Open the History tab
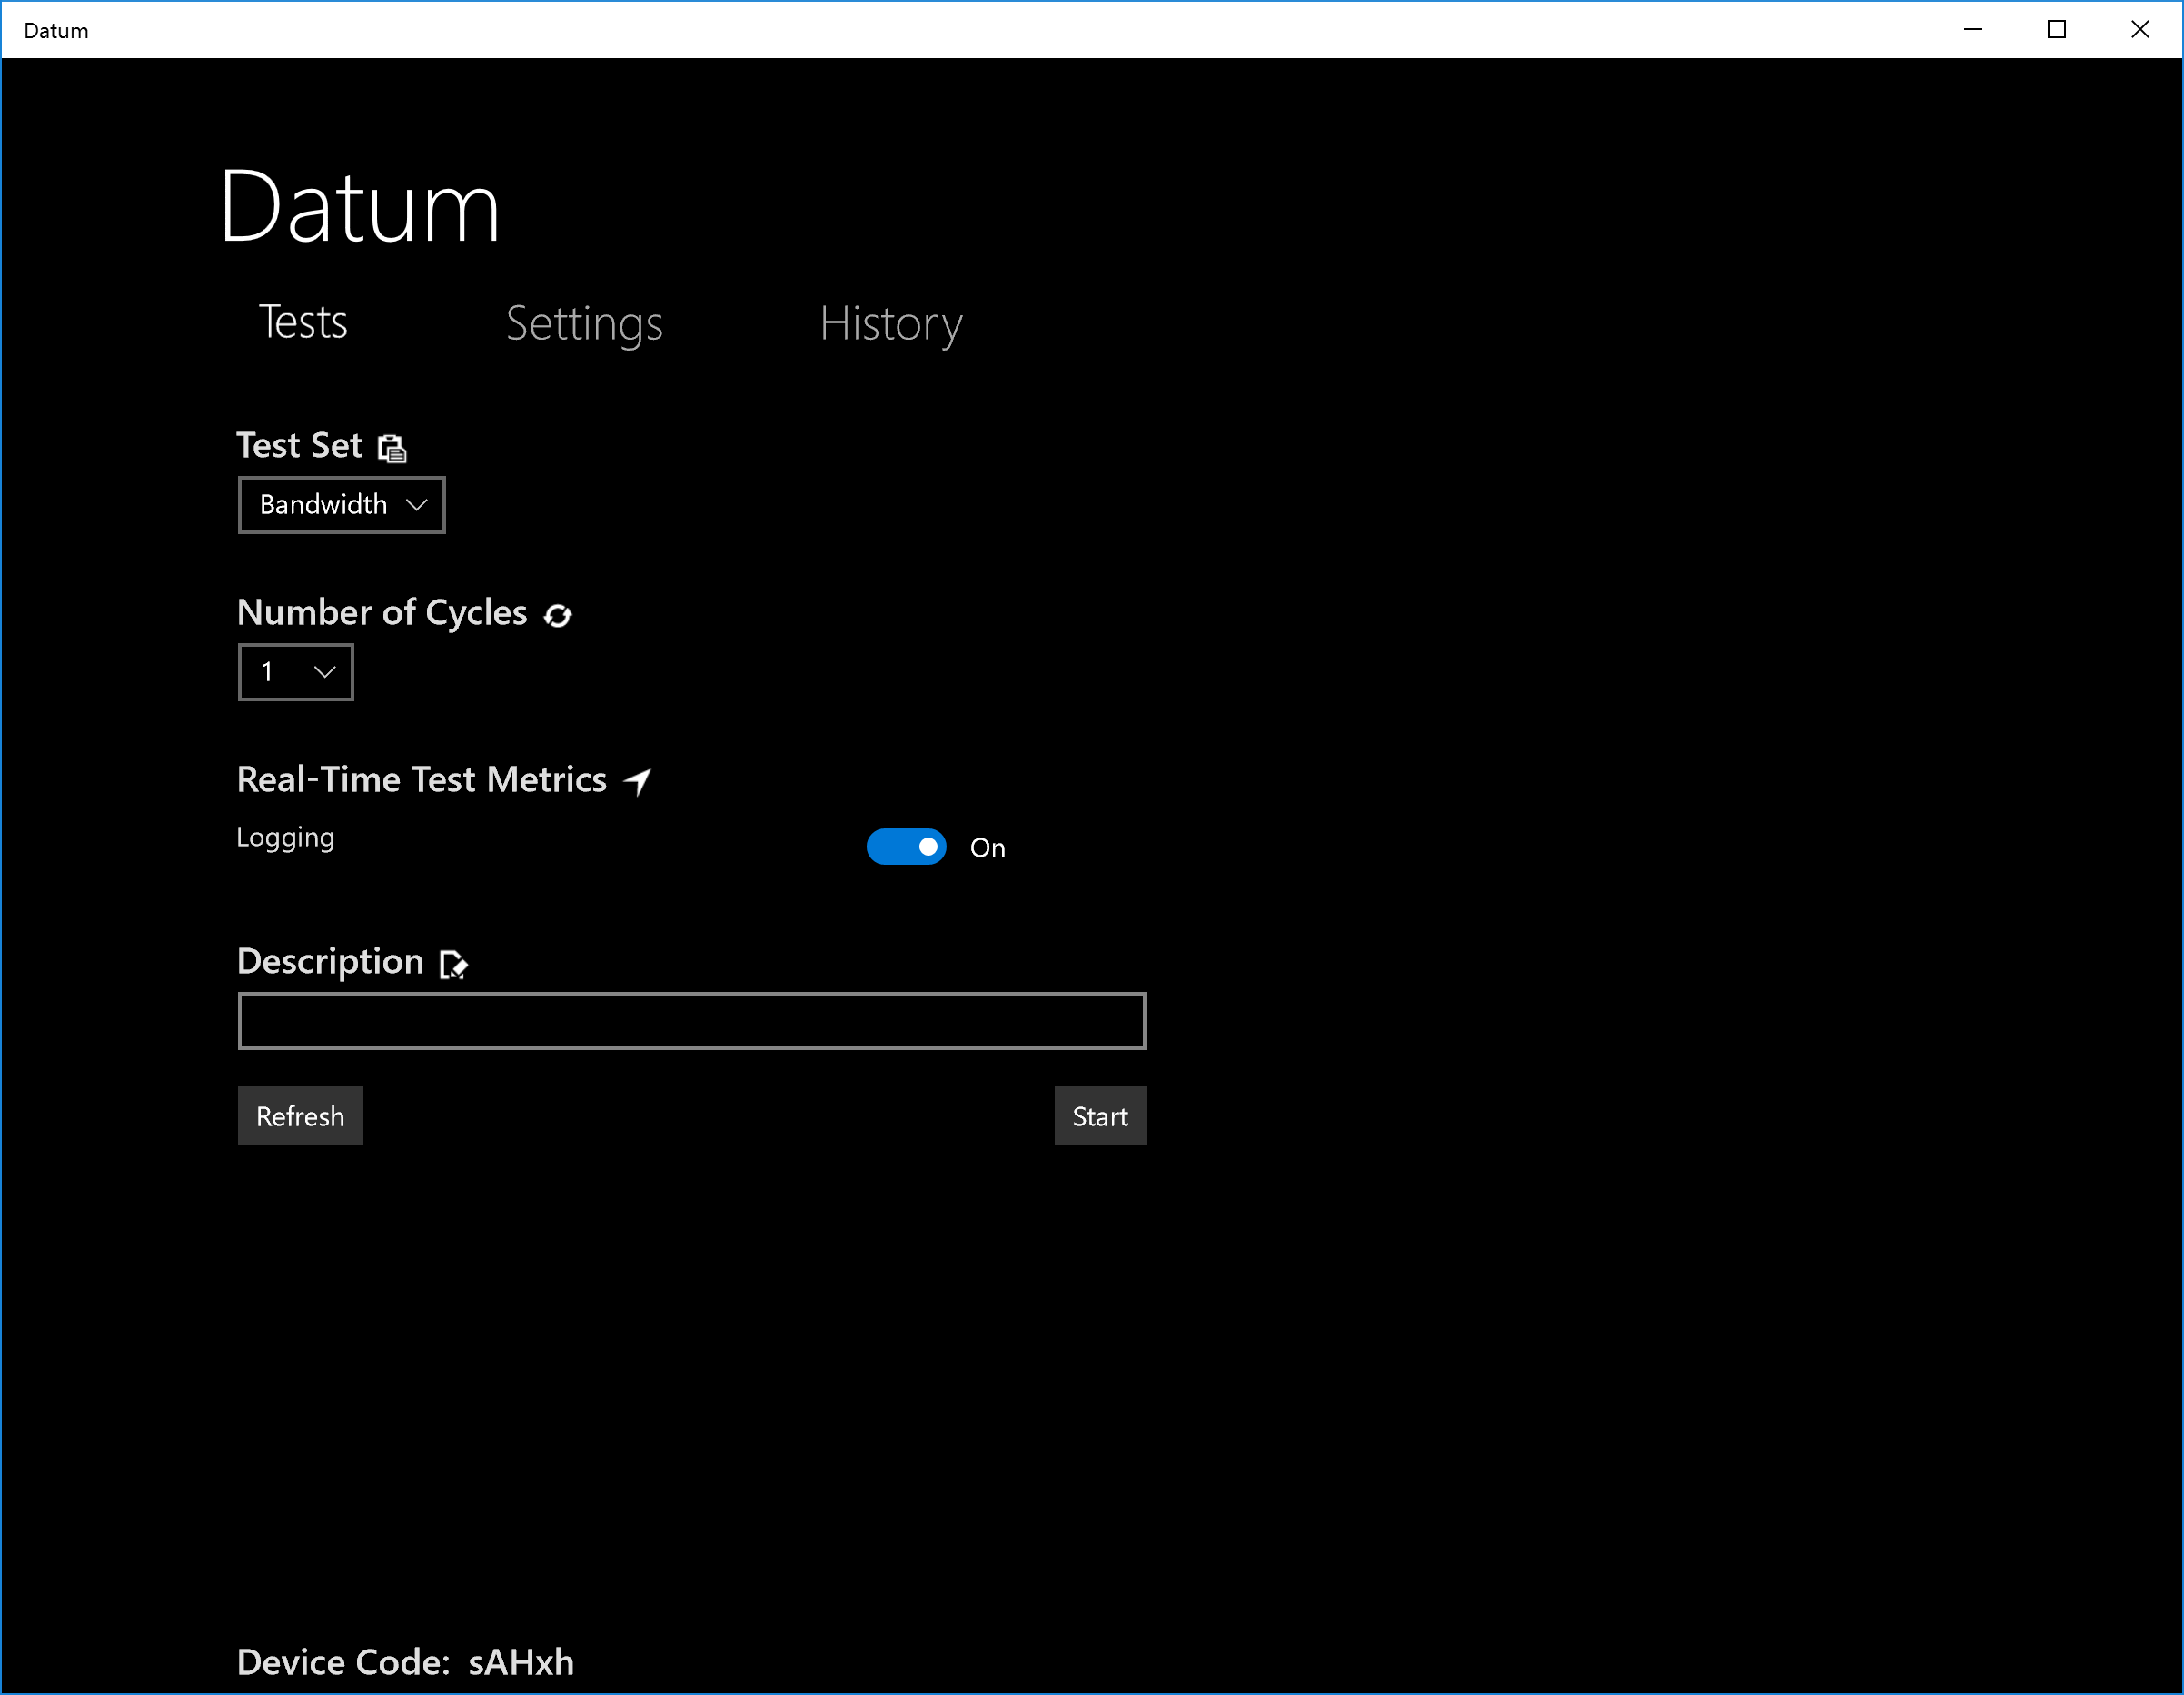The height and width of the screenshot is (1695, 2184). (890, 323)
